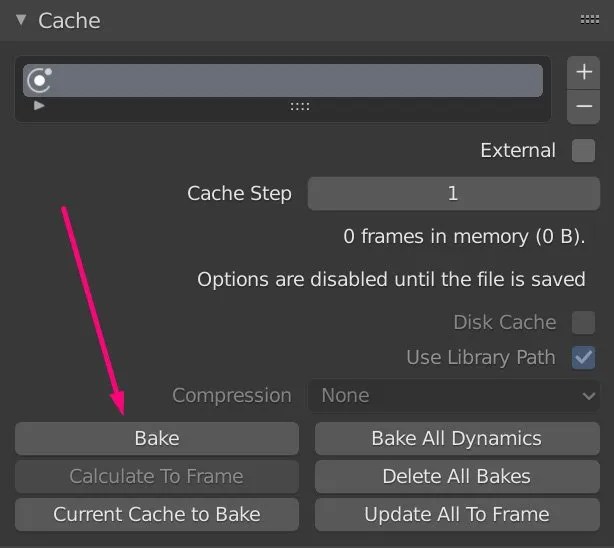Collapse the Cache panel disclosure triangle

20,19
